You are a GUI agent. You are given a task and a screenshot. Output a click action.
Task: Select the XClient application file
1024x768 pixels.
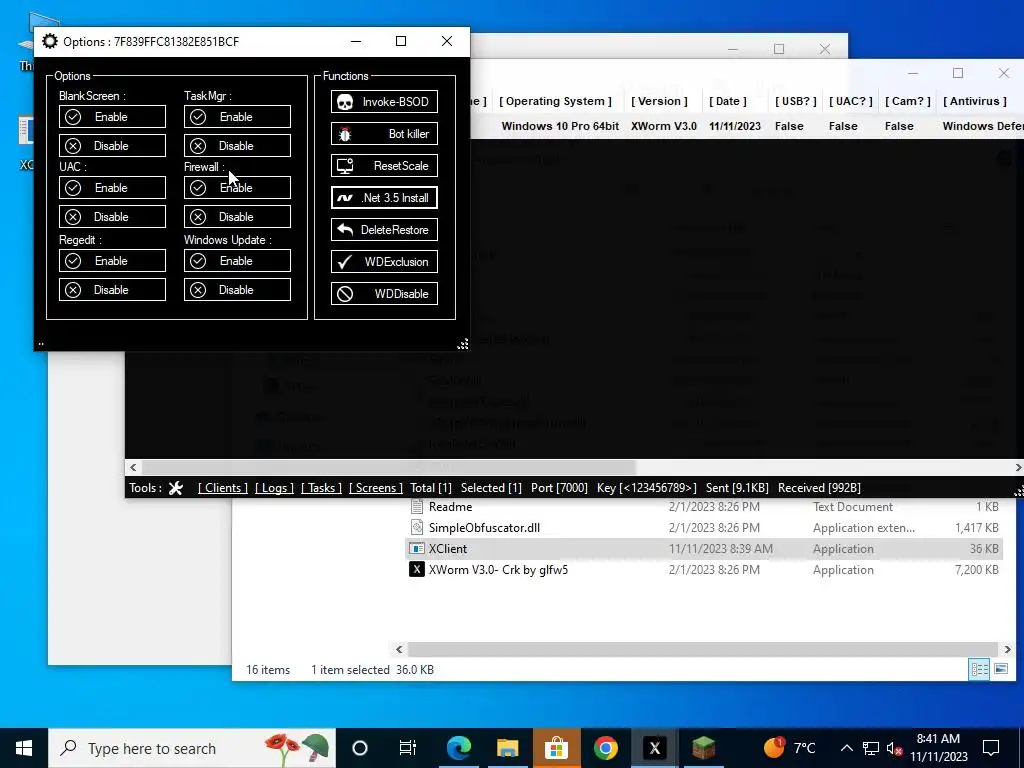point(703,549)
